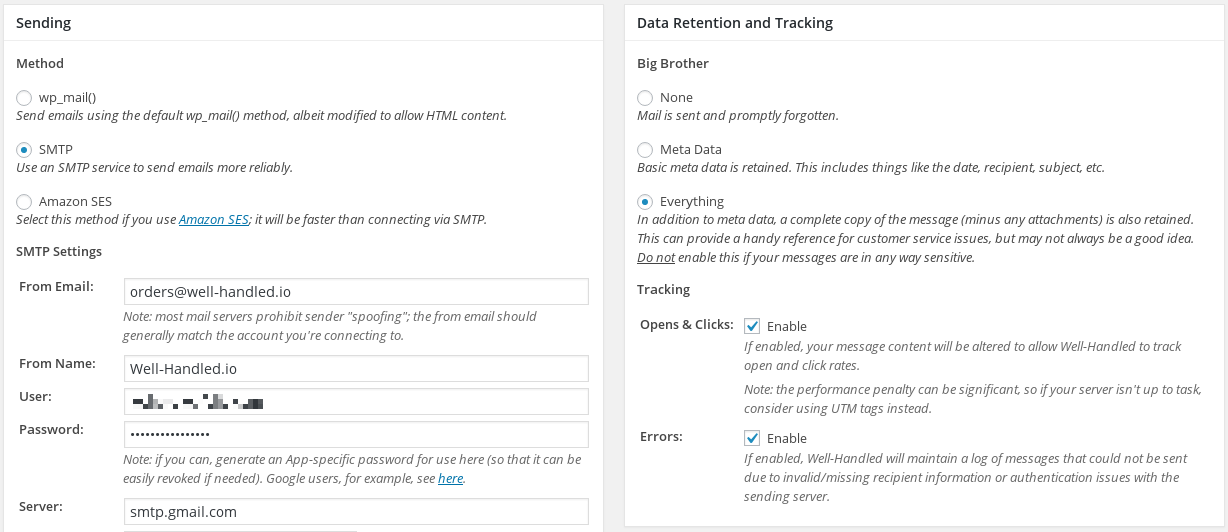Select Everything retention option
This screenshot has width=1228, height=532.
click(x=645, y=202)
